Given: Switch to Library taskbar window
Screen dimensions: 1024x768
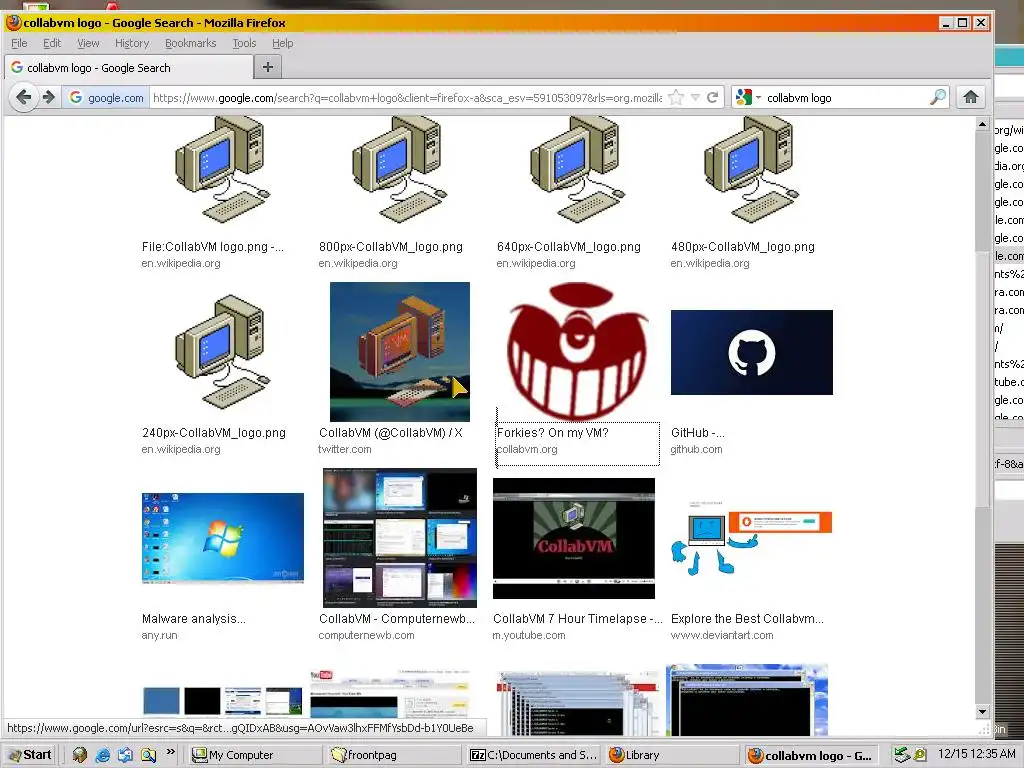Looking at the screenshot, I should (x=671, y=756).
